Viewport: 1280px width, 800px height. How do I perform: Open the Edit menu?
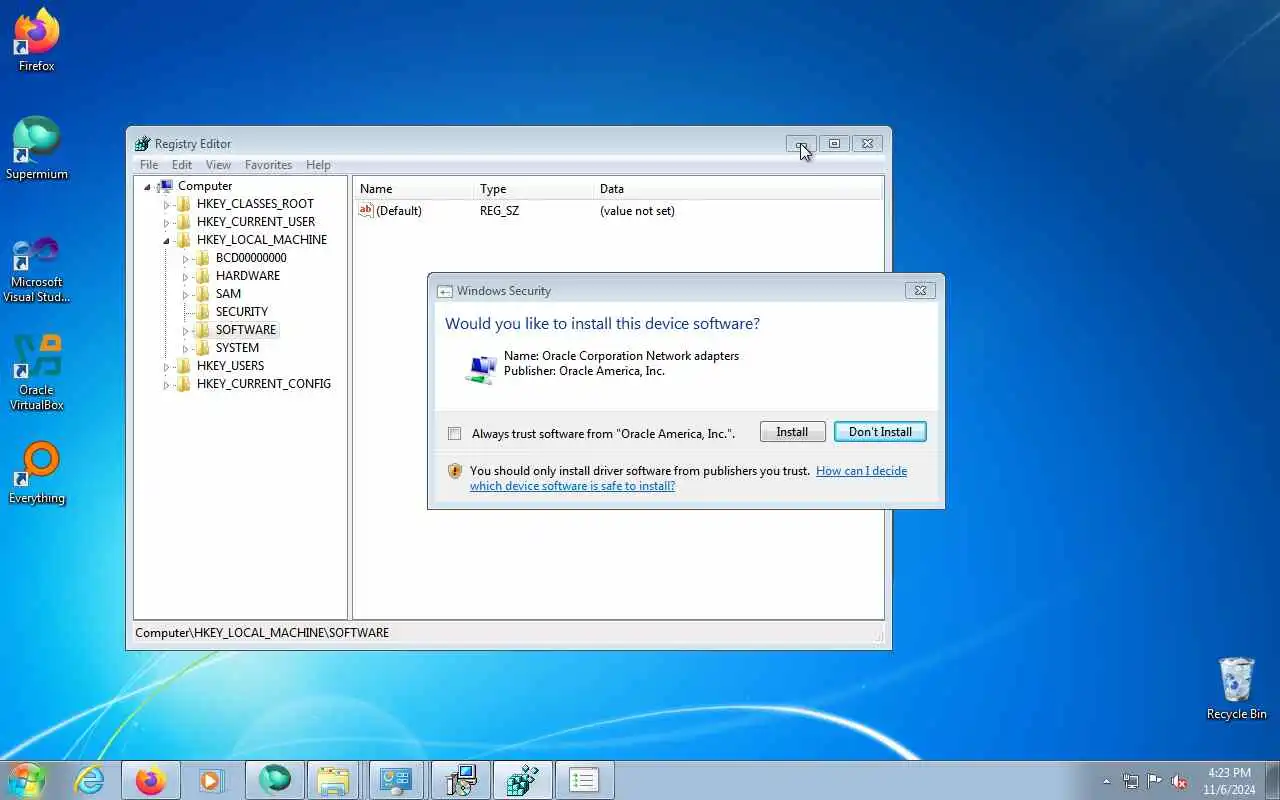(182, 165)
